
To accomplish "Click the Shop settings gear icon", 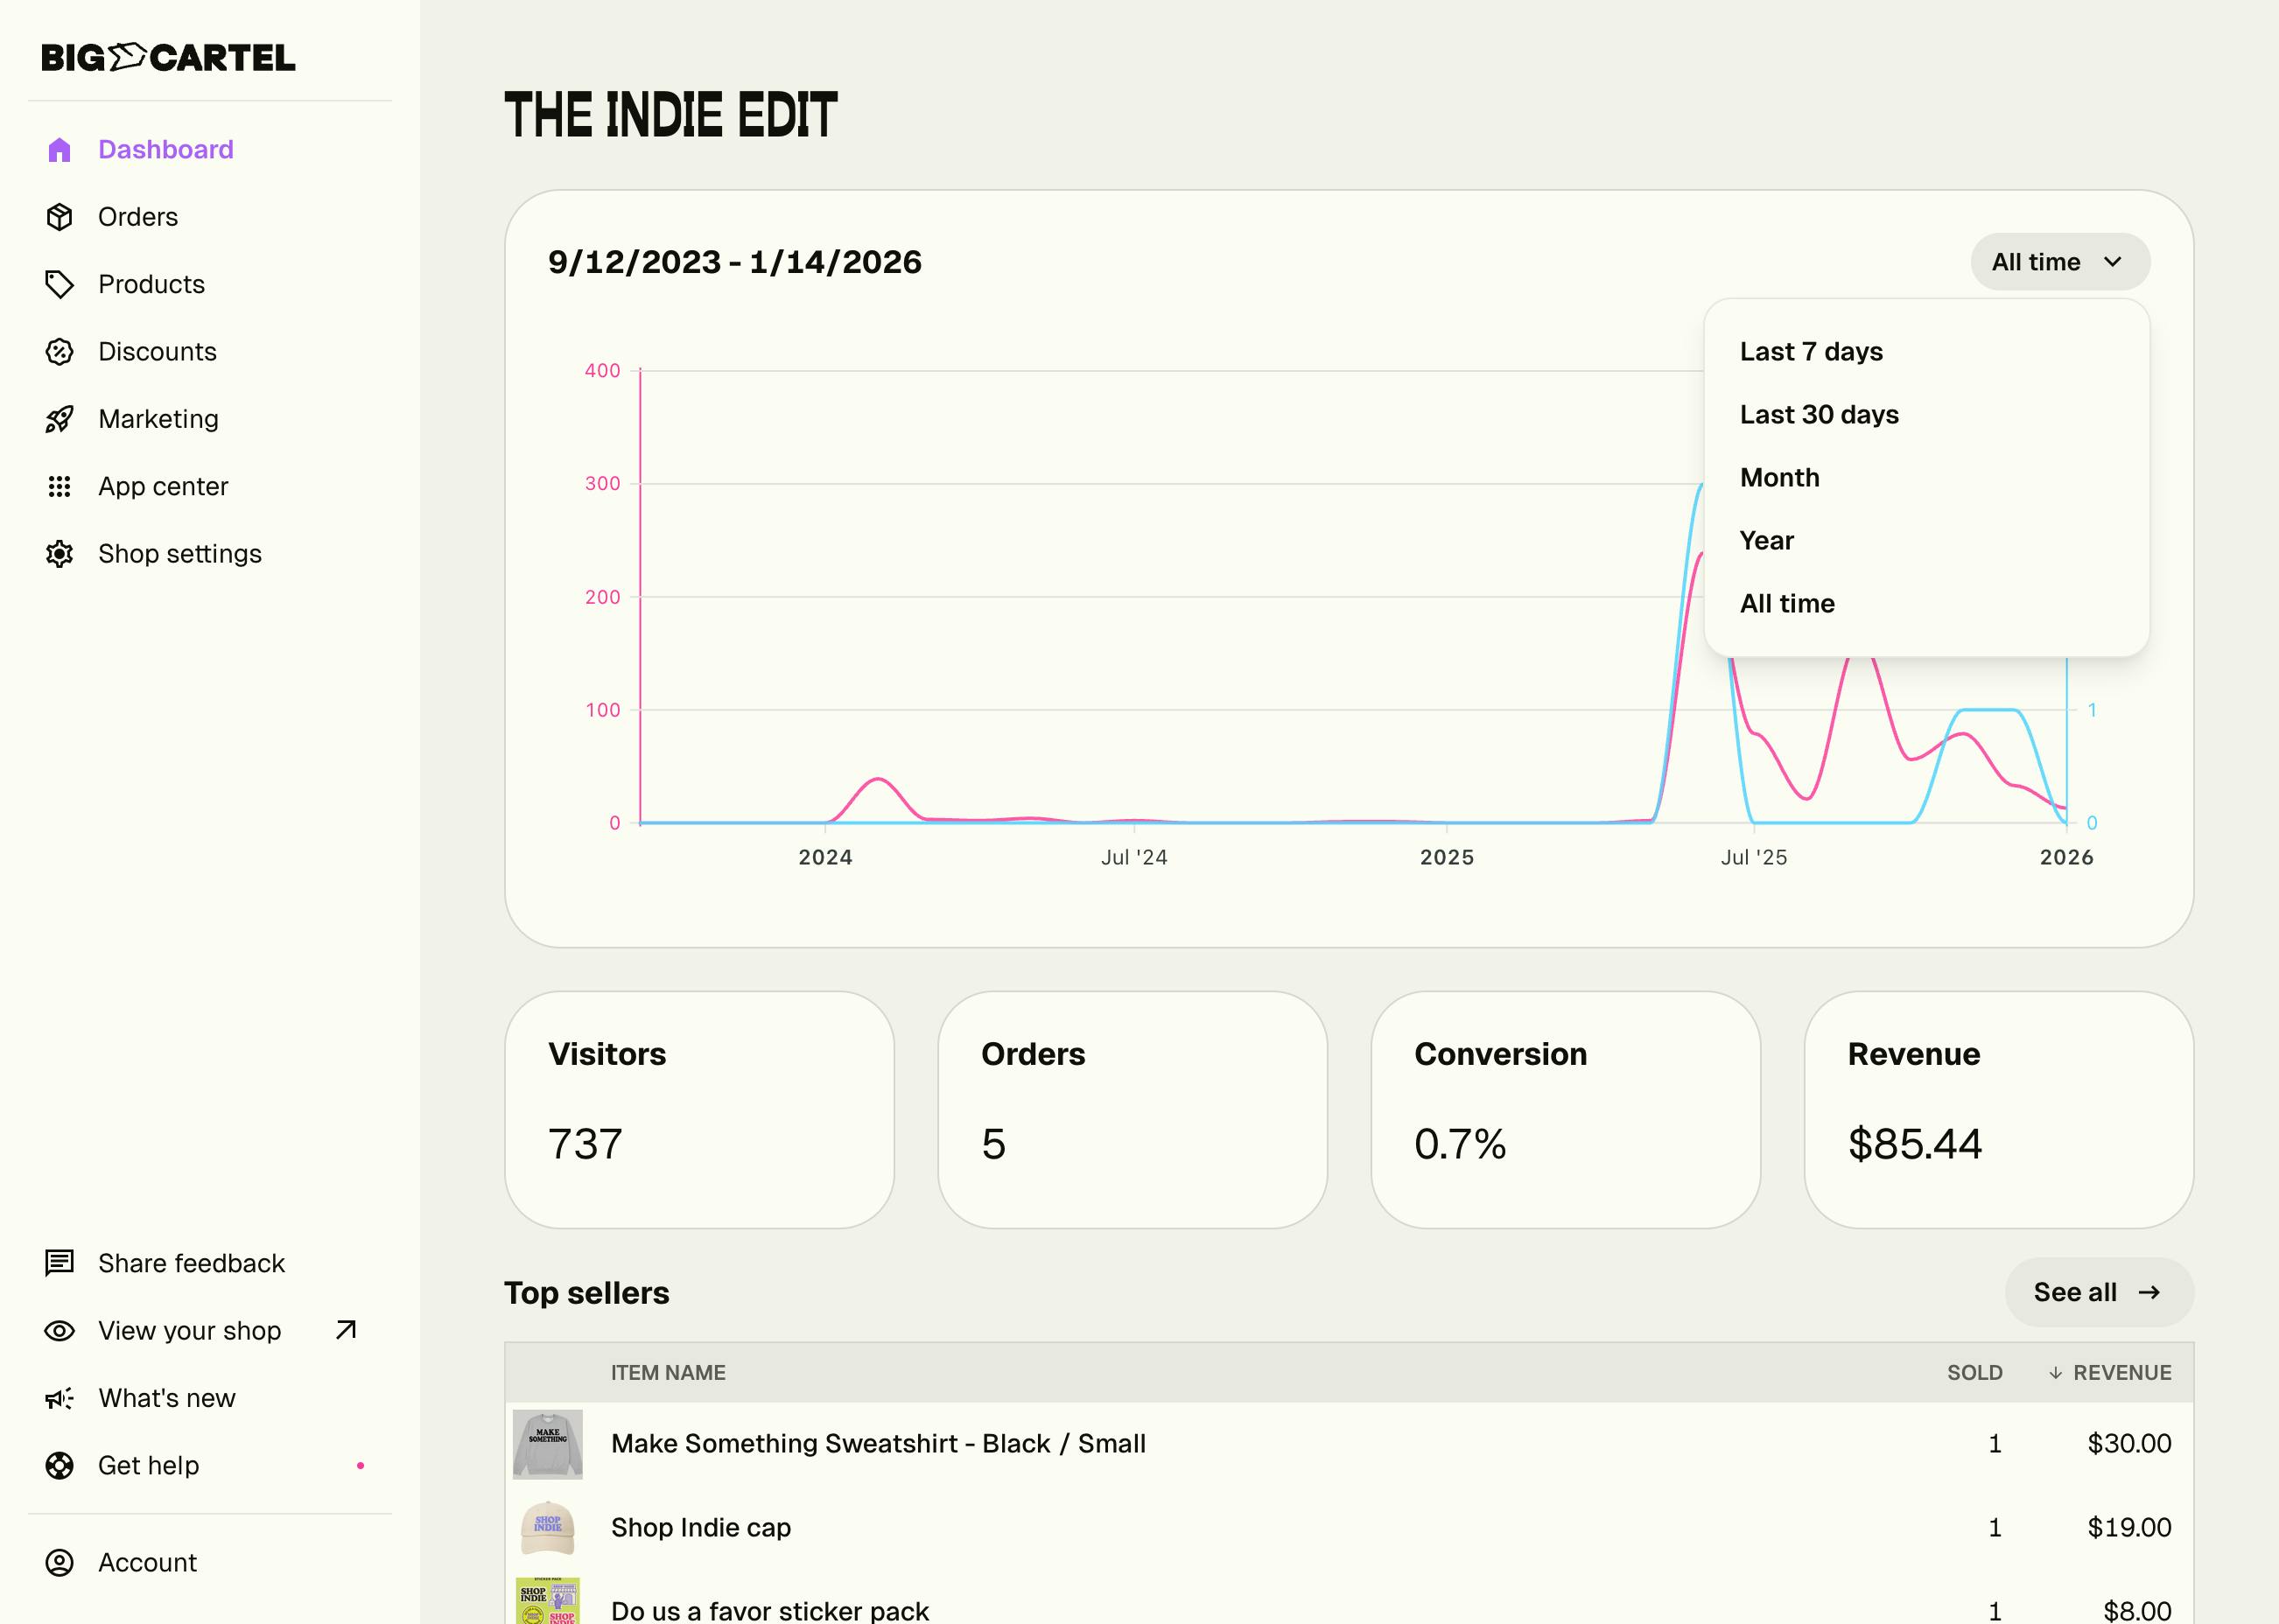I will (59, 554).
